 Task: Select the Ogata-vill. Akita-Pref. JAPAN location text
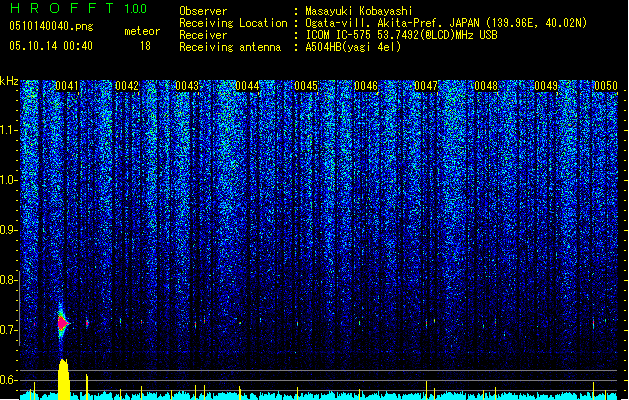pos(446,23)
